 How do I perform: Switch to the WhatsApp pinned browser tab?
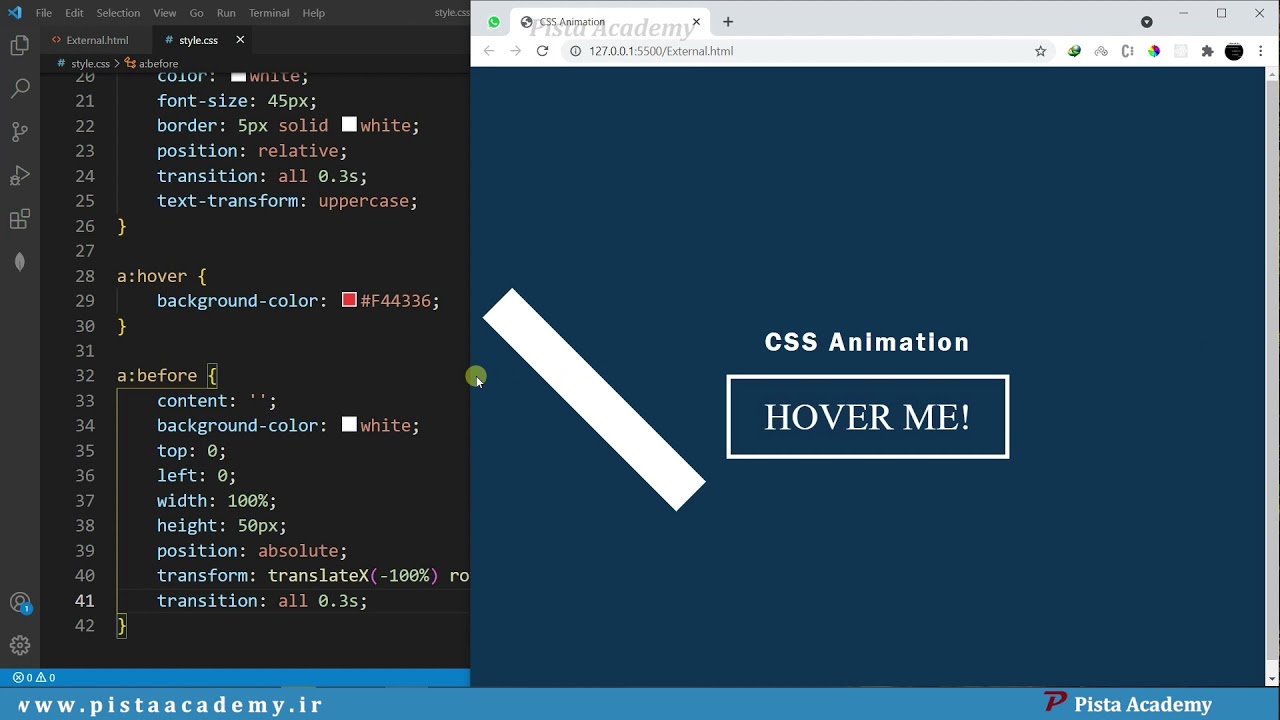(494, 22)
